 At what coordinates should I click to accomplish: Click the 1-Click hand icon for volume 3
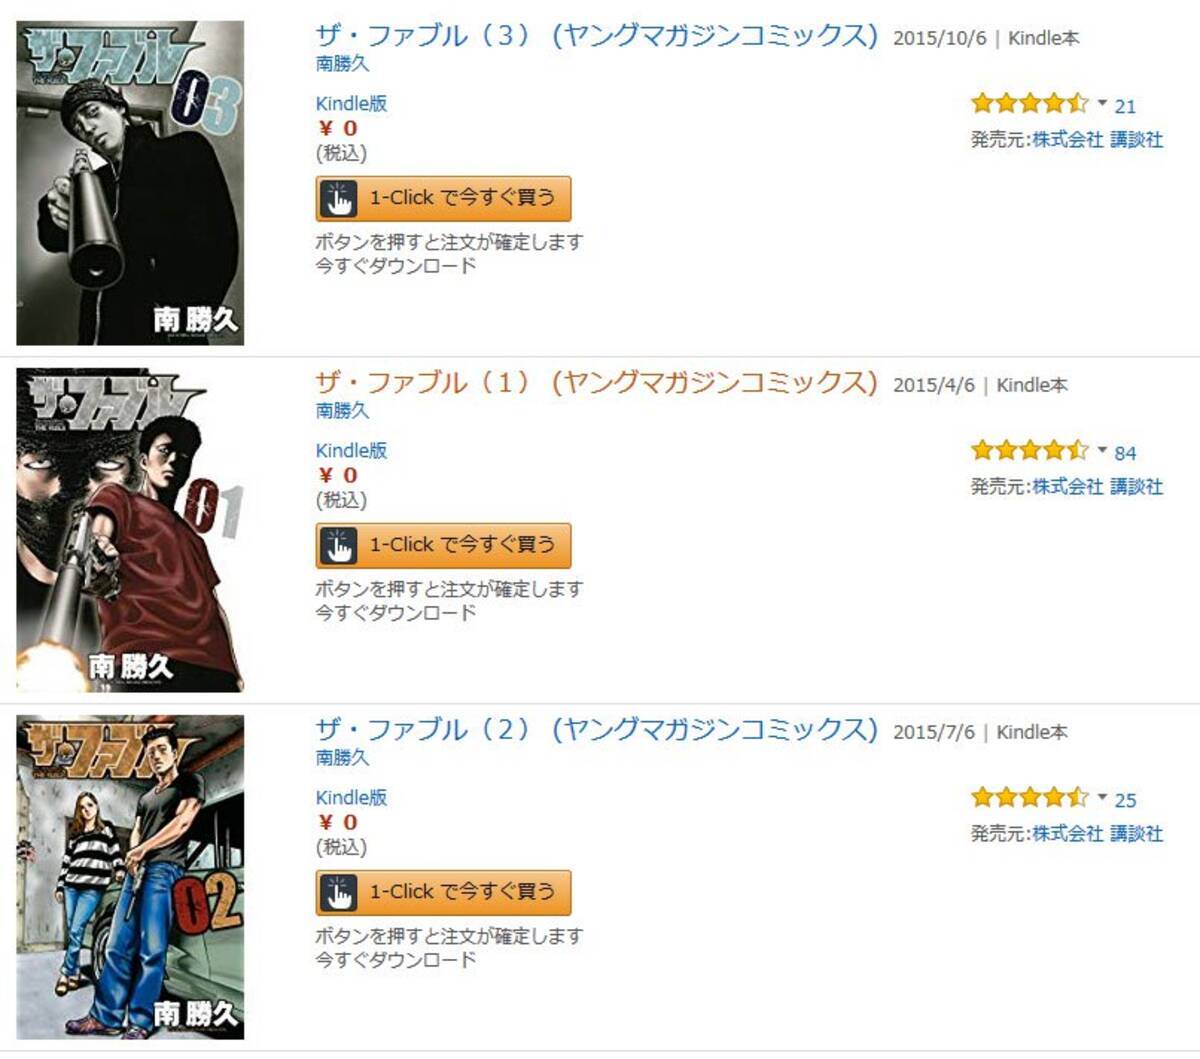pos(340,198)
